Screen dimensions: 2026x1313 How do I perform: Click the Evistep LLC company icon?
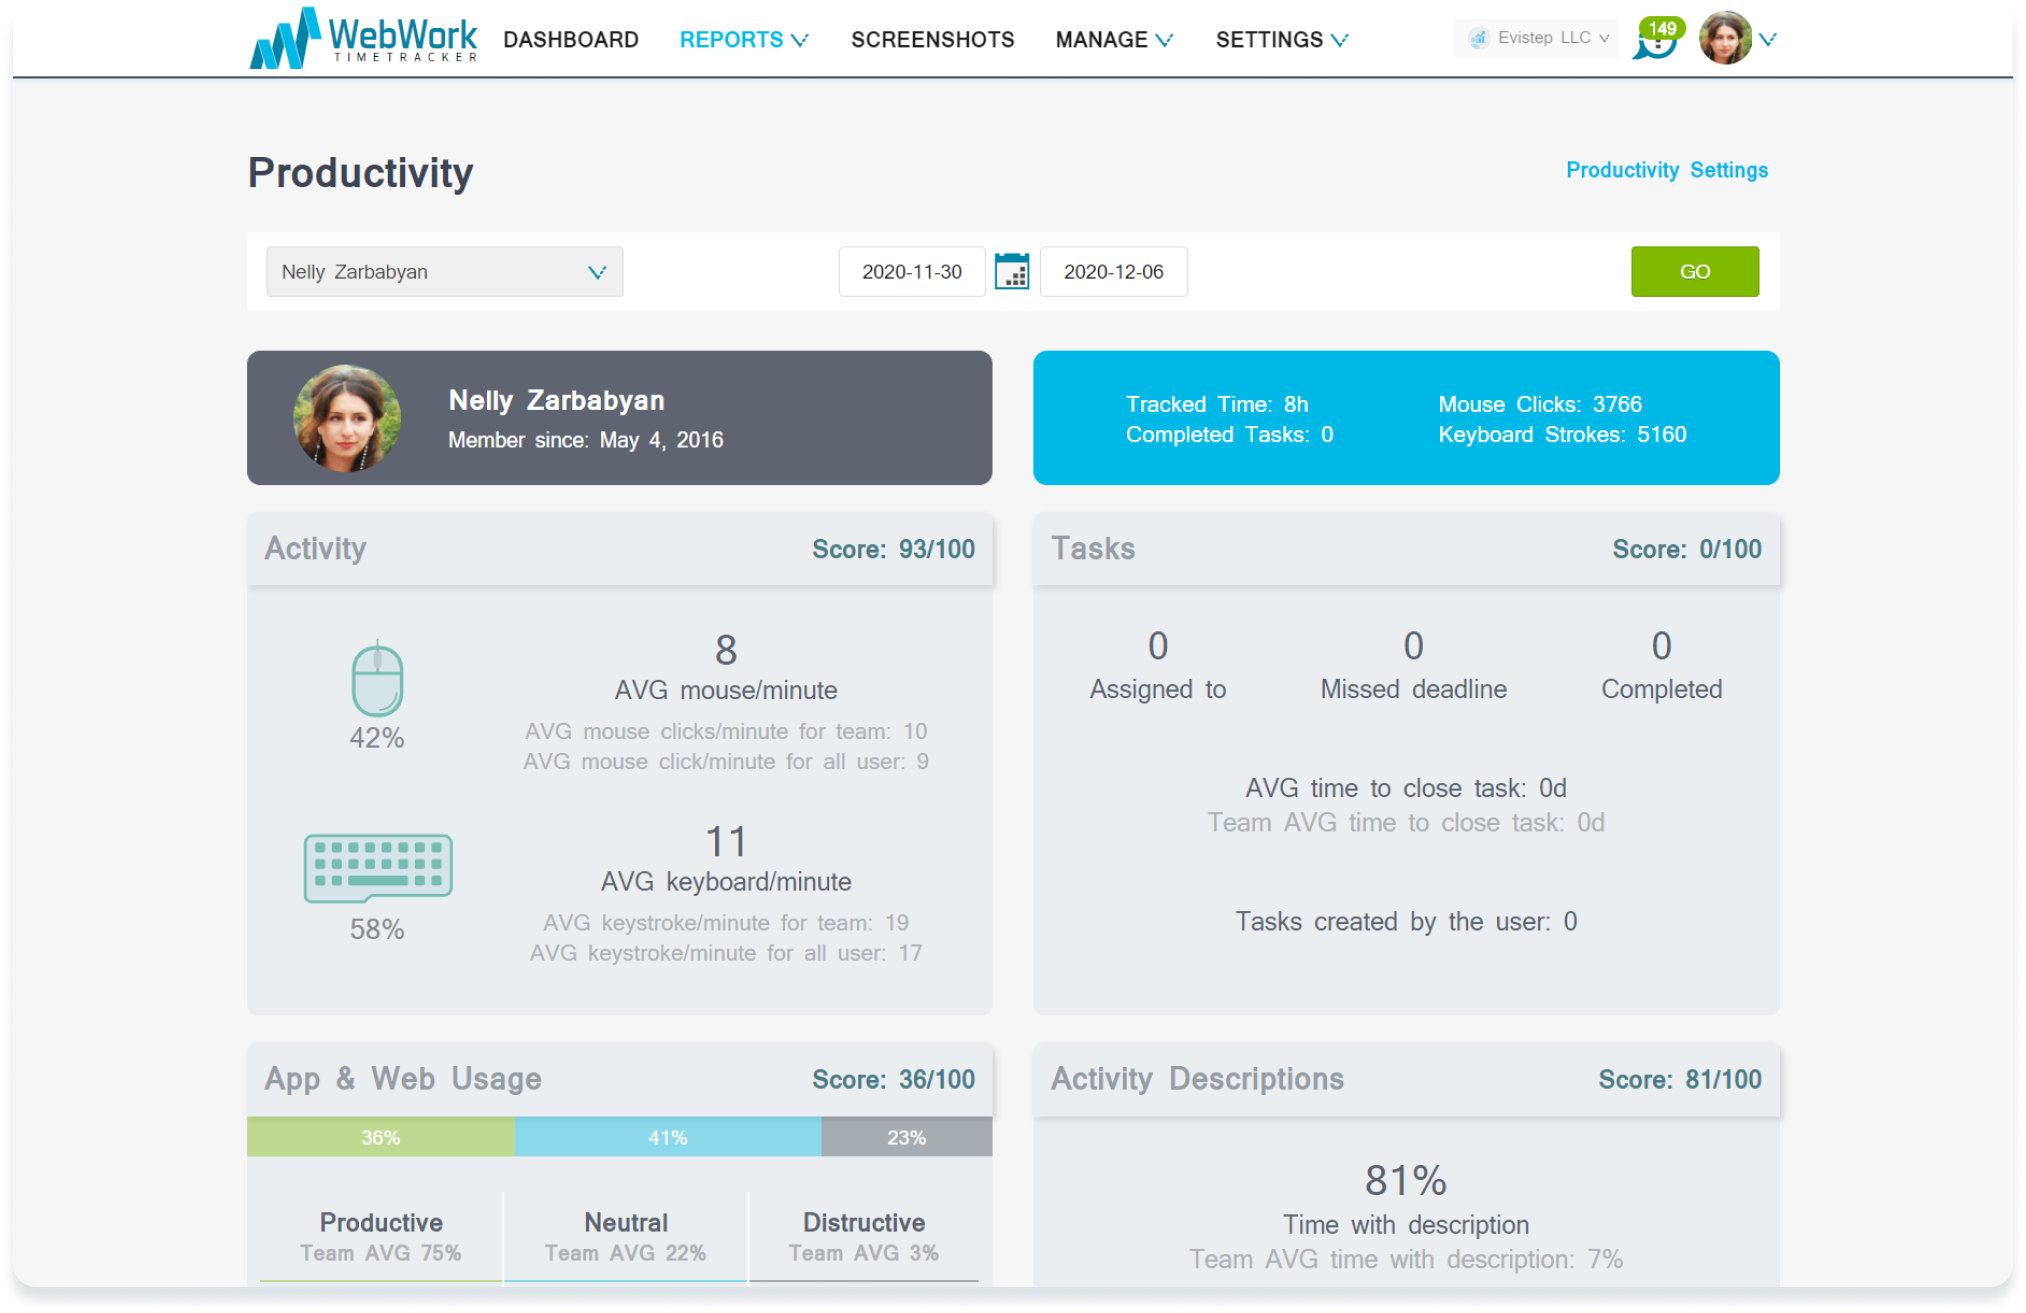click(1478, 38)
